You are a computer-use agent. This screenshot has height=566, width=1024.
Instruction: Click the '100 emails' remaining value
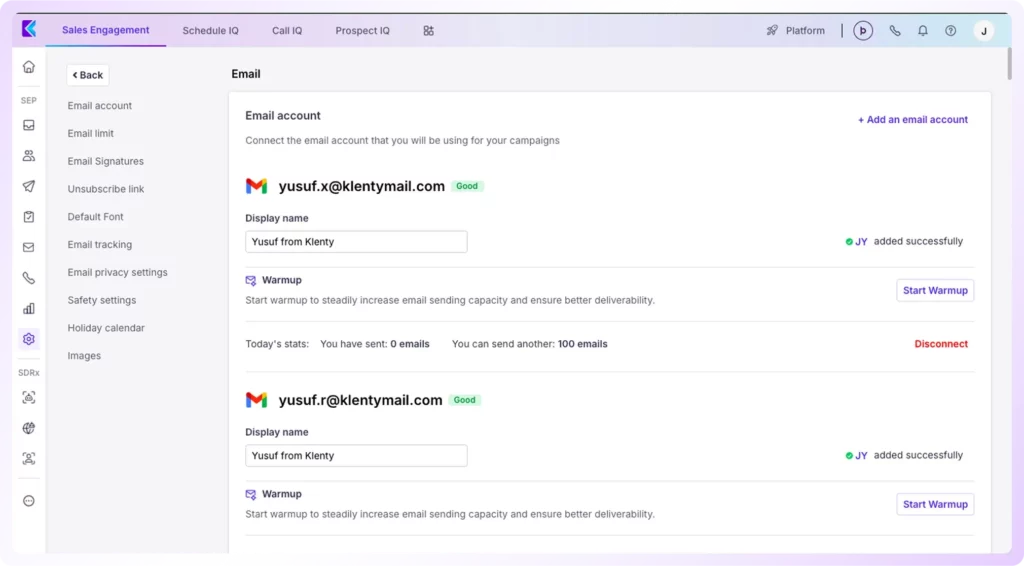pyautogui.click(x=582, y=344)
